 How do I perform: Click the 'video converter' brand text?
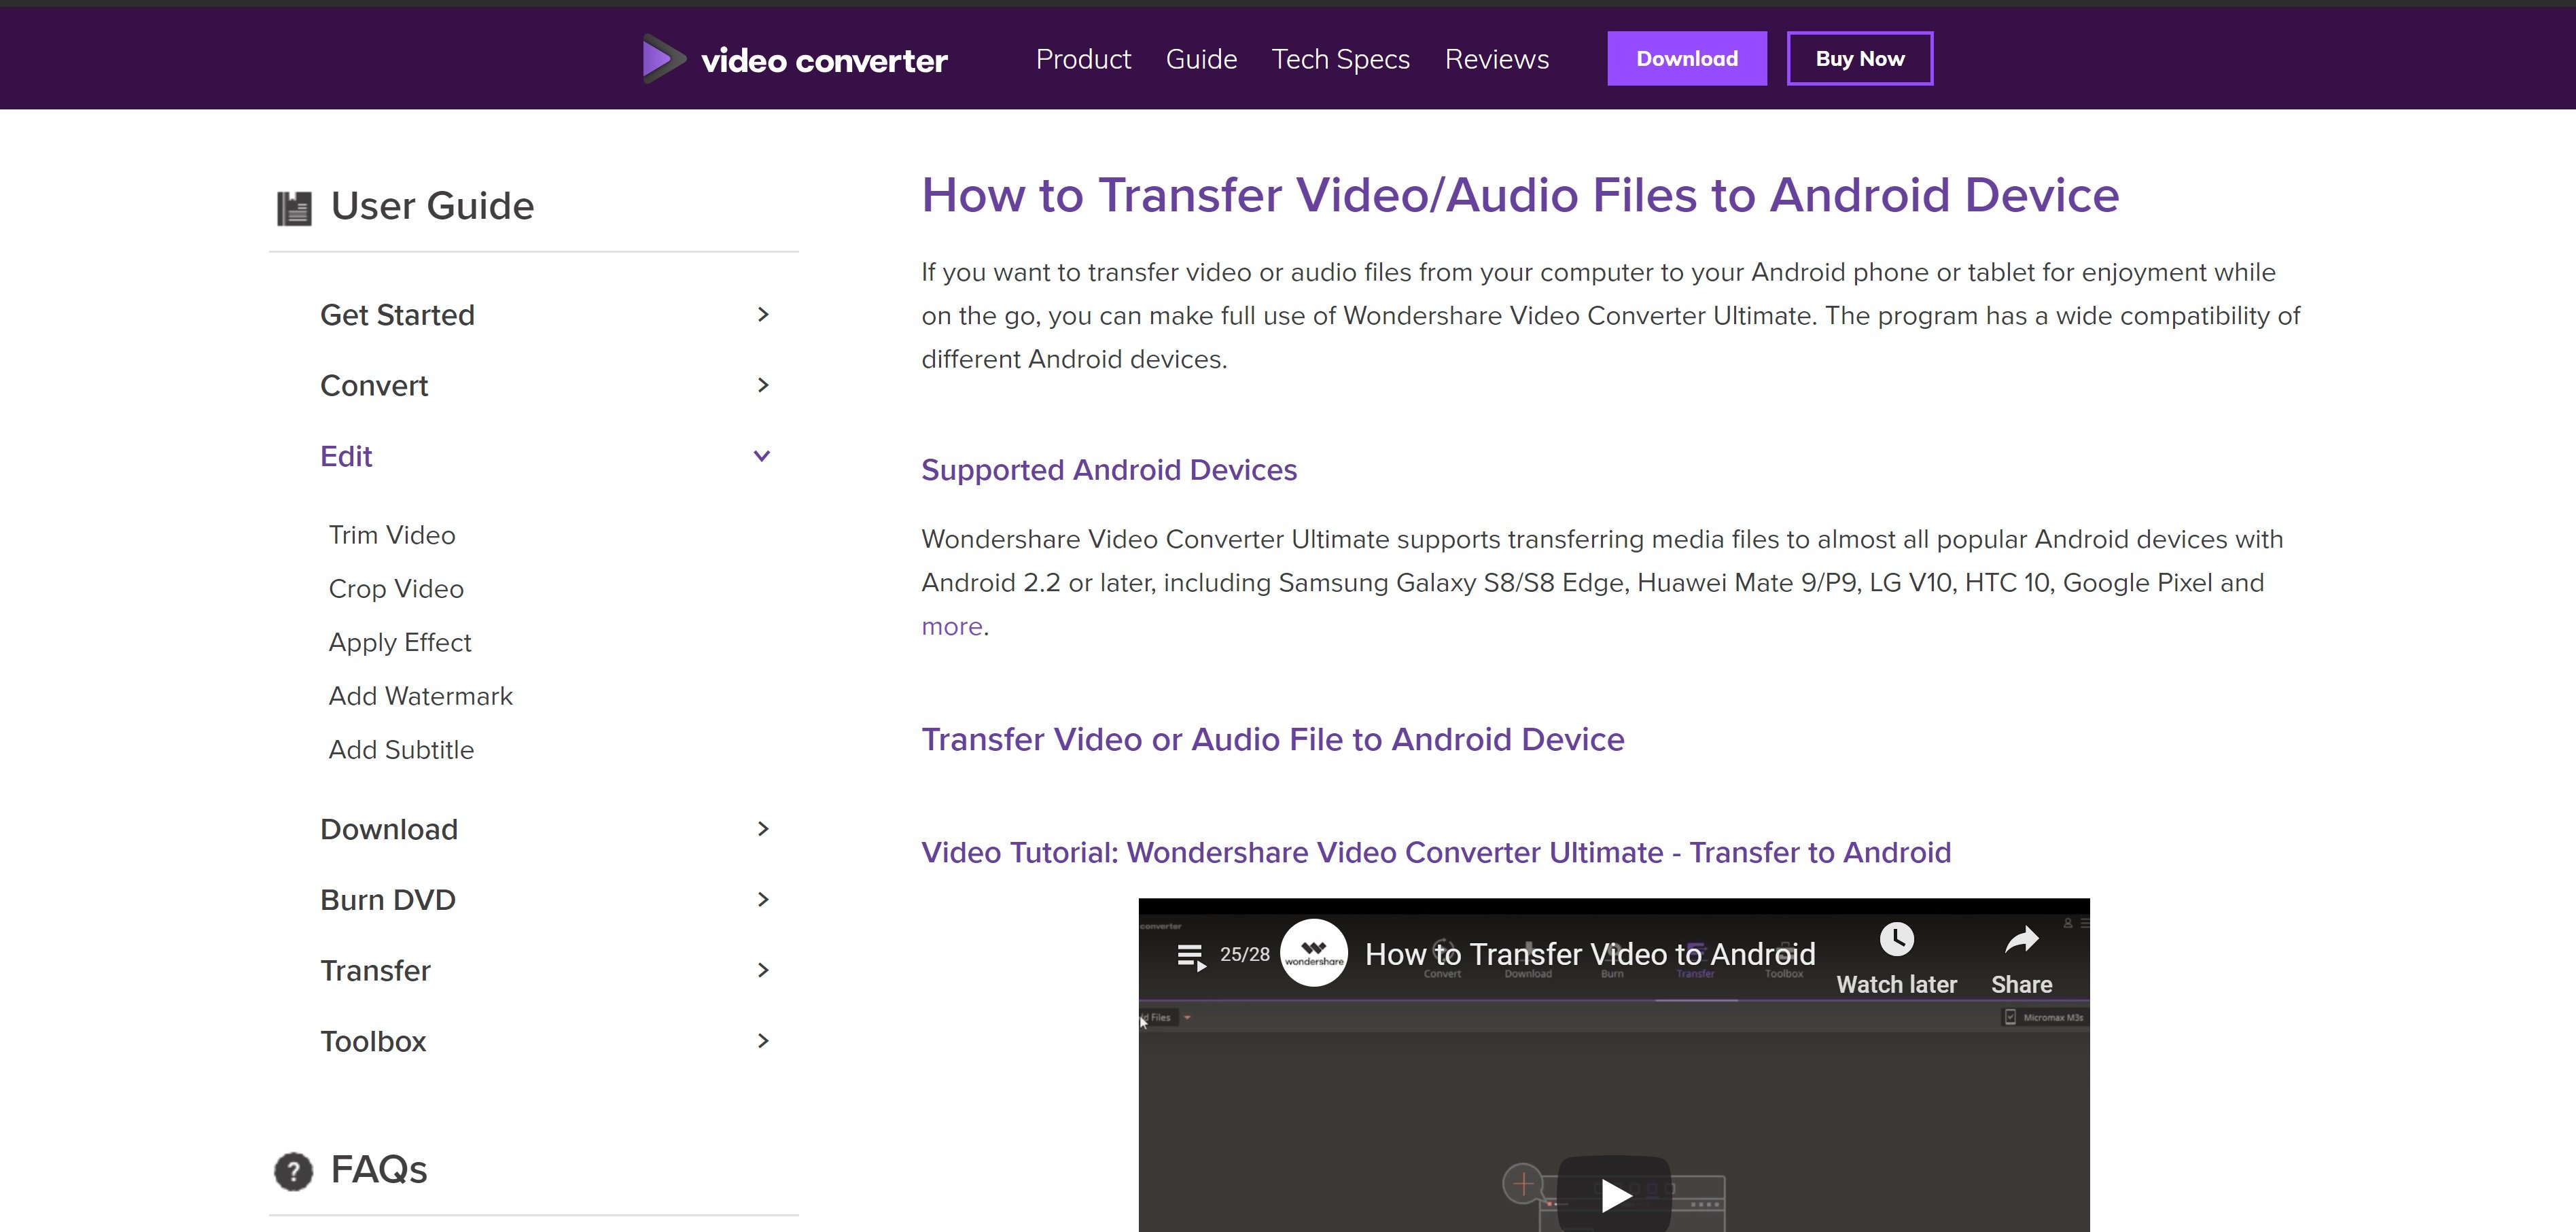824,61
